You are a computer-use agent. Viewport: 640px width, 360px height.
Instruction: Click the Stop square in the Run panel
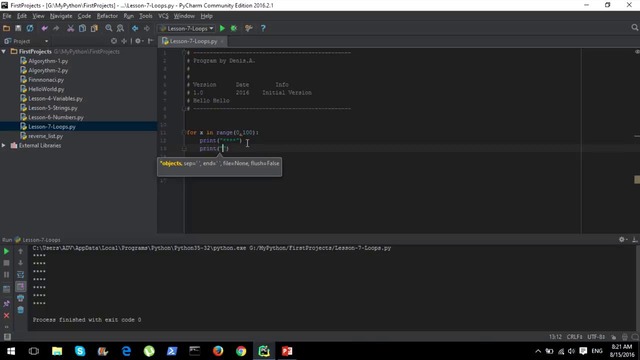pos(6,263)
